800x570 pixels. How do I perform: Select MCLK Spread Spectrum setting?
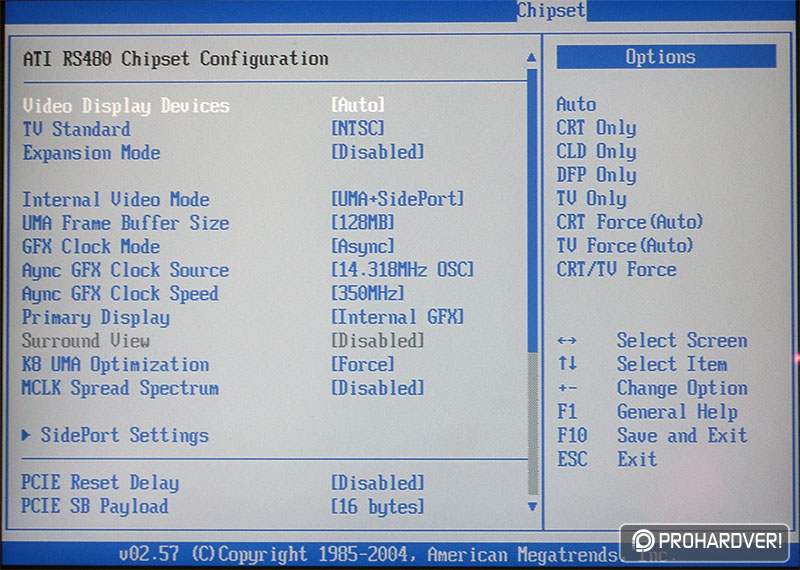coord(120,388)
